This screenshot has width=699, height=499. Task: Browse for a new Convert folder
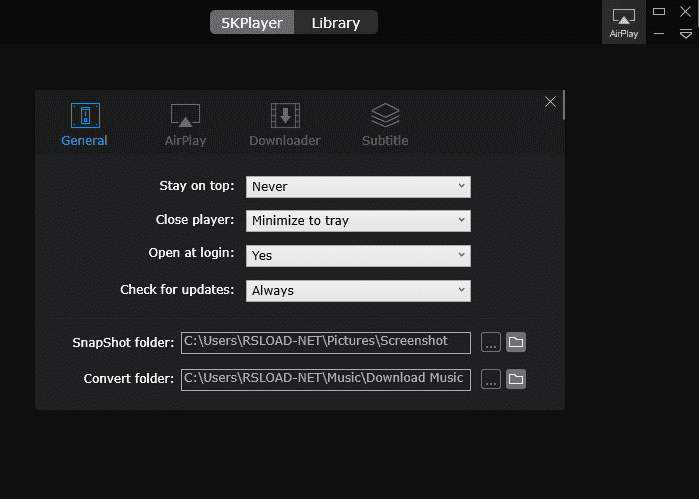[x=490, y=379]
